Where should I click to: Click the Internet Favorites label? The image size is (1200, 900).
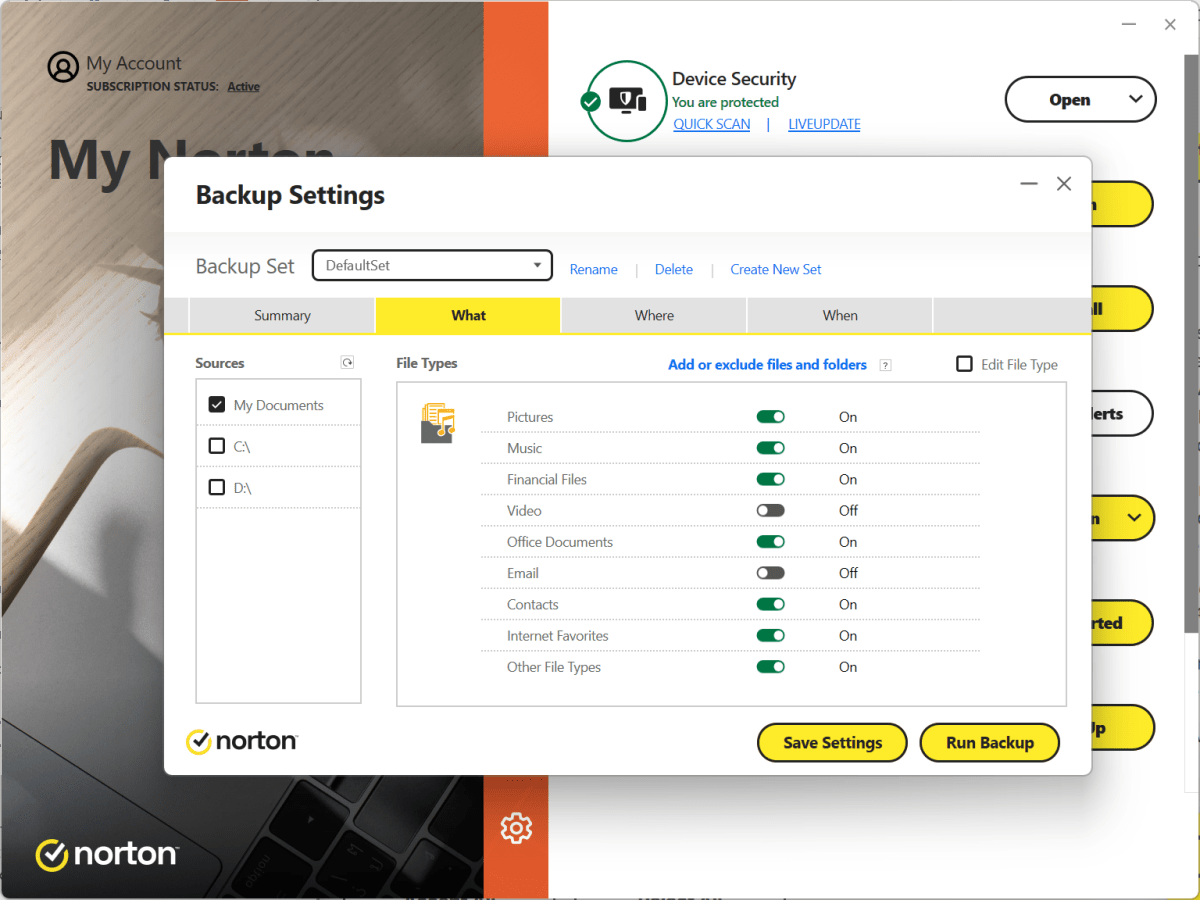click(557, 635)
